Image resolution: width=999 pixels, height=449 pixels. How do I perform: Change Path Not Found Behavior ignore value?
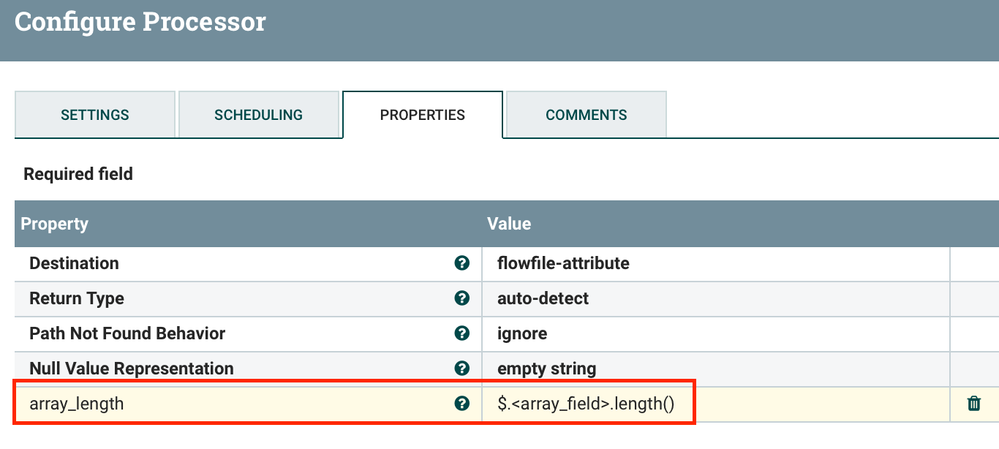coord(522,333)
